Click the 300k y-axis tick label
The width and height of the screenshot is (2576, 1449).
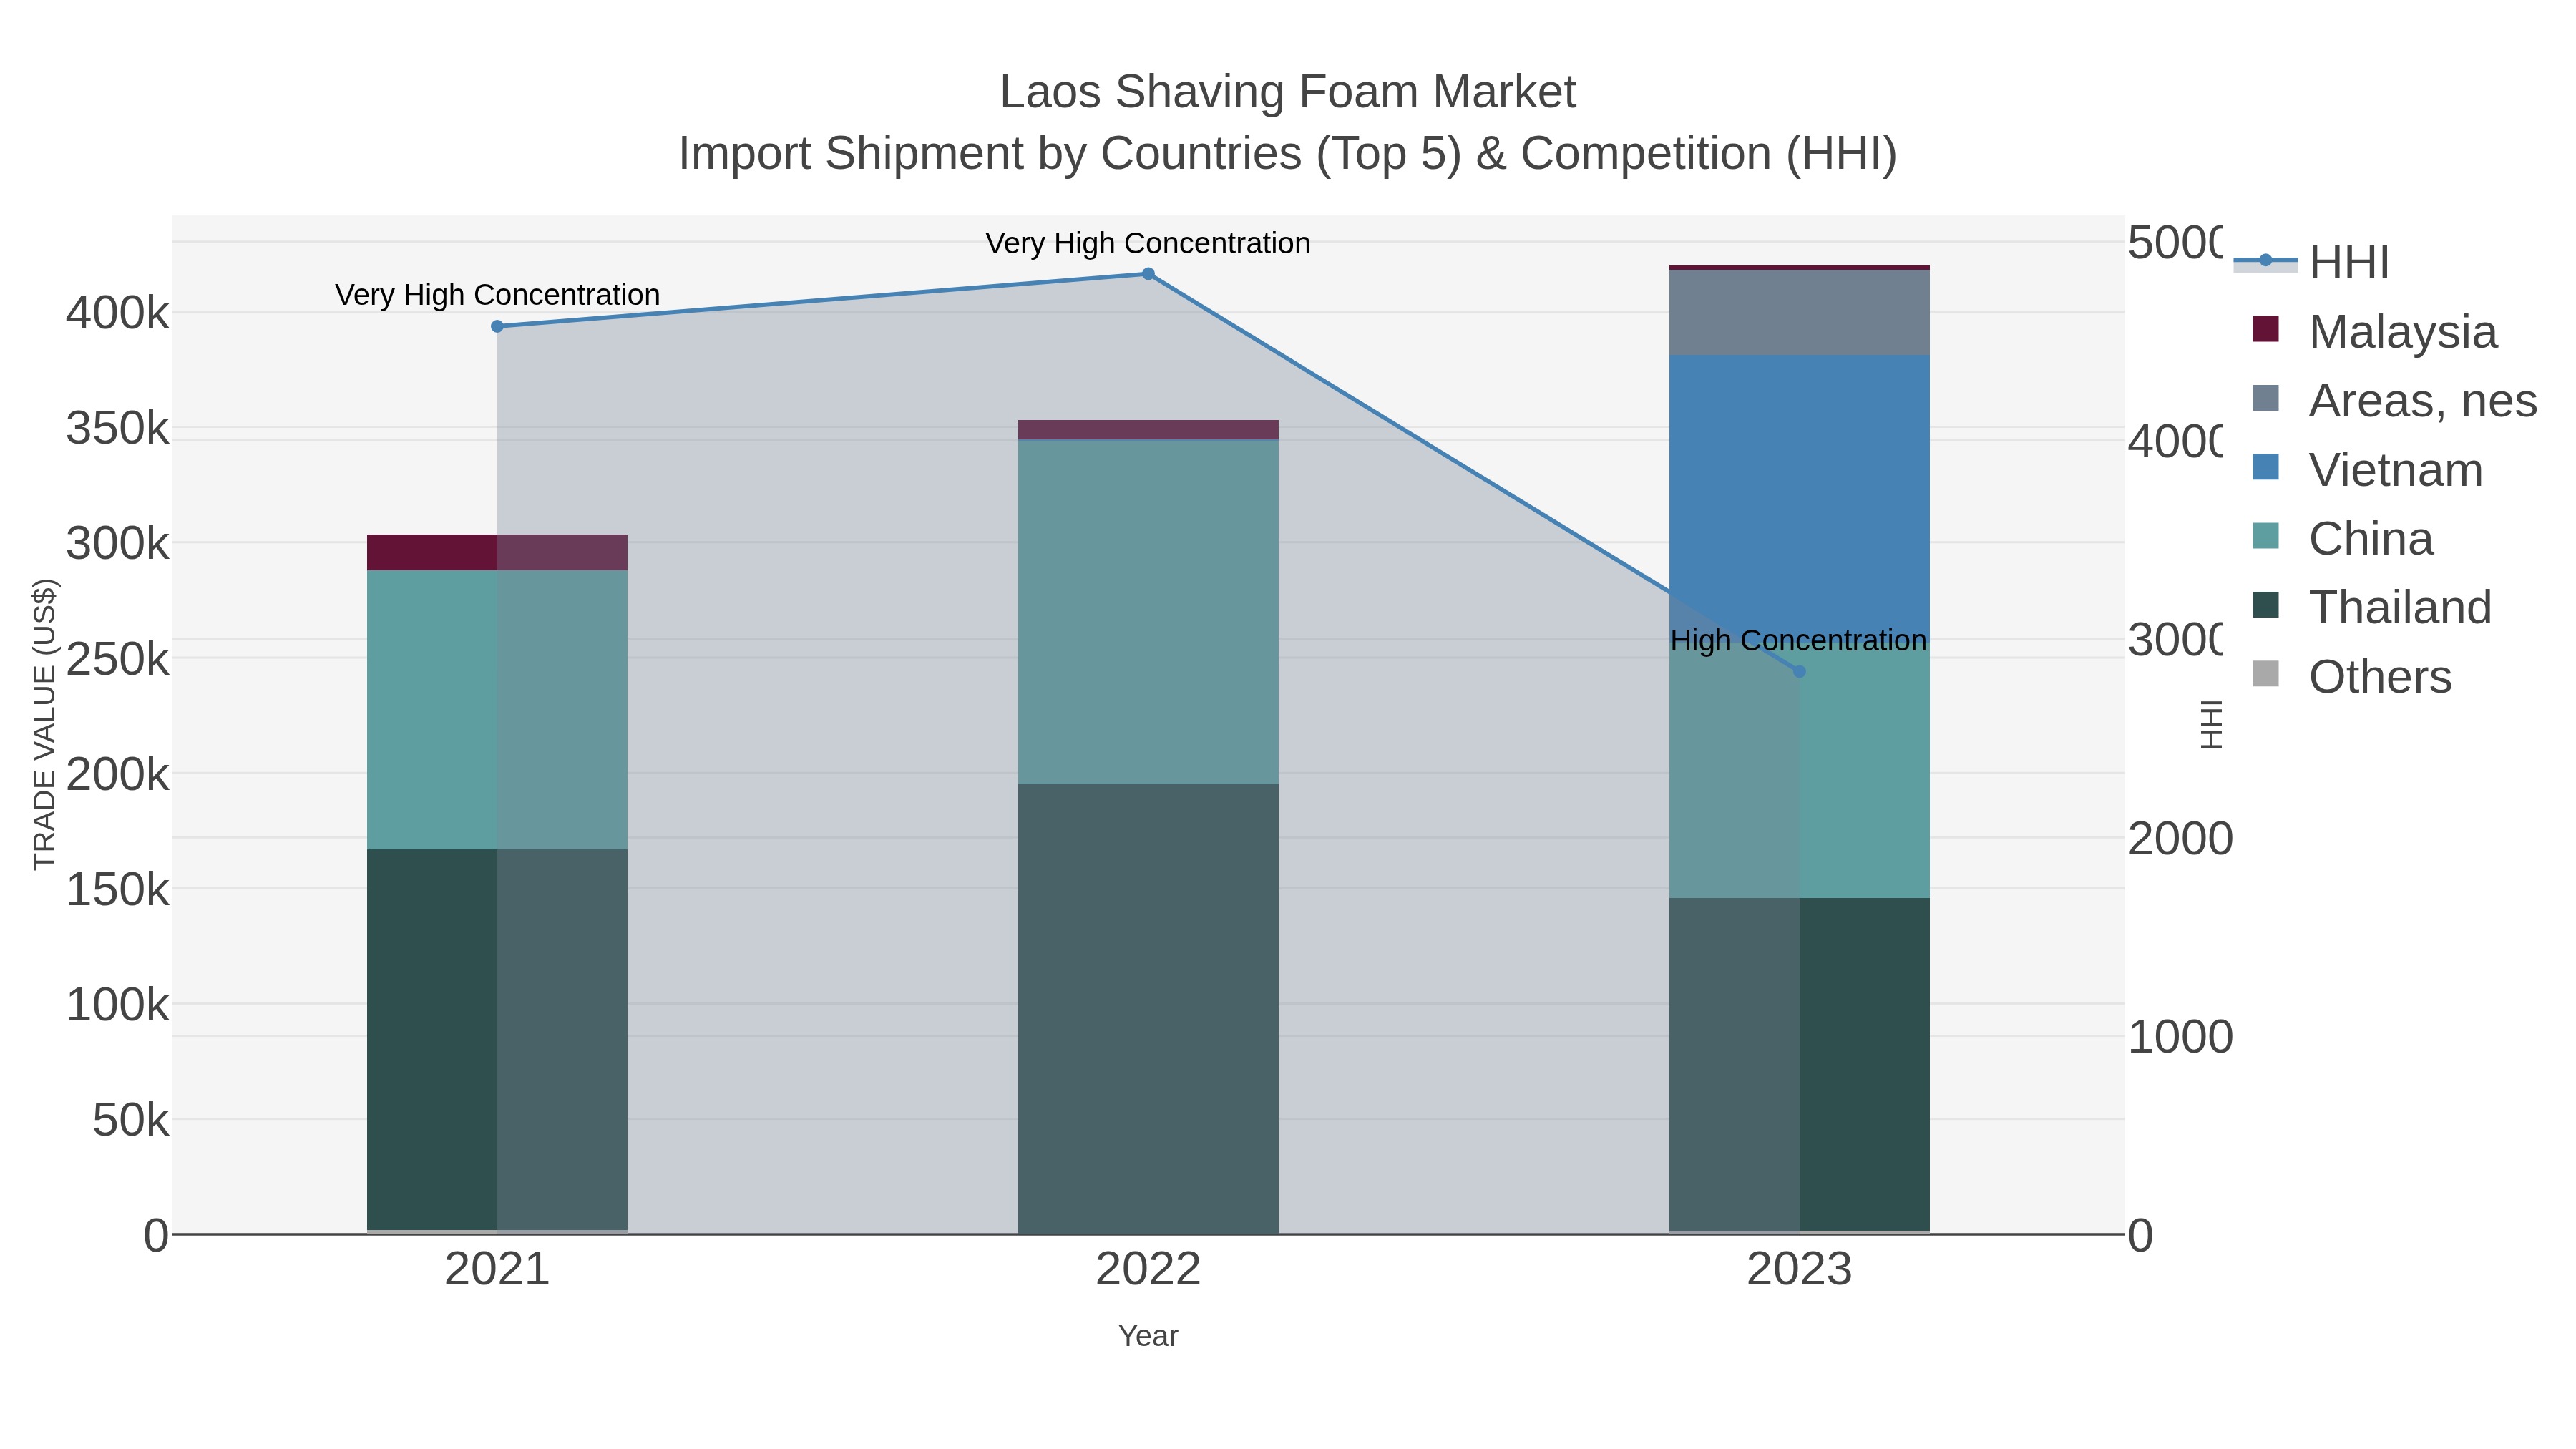coord(118,544)
